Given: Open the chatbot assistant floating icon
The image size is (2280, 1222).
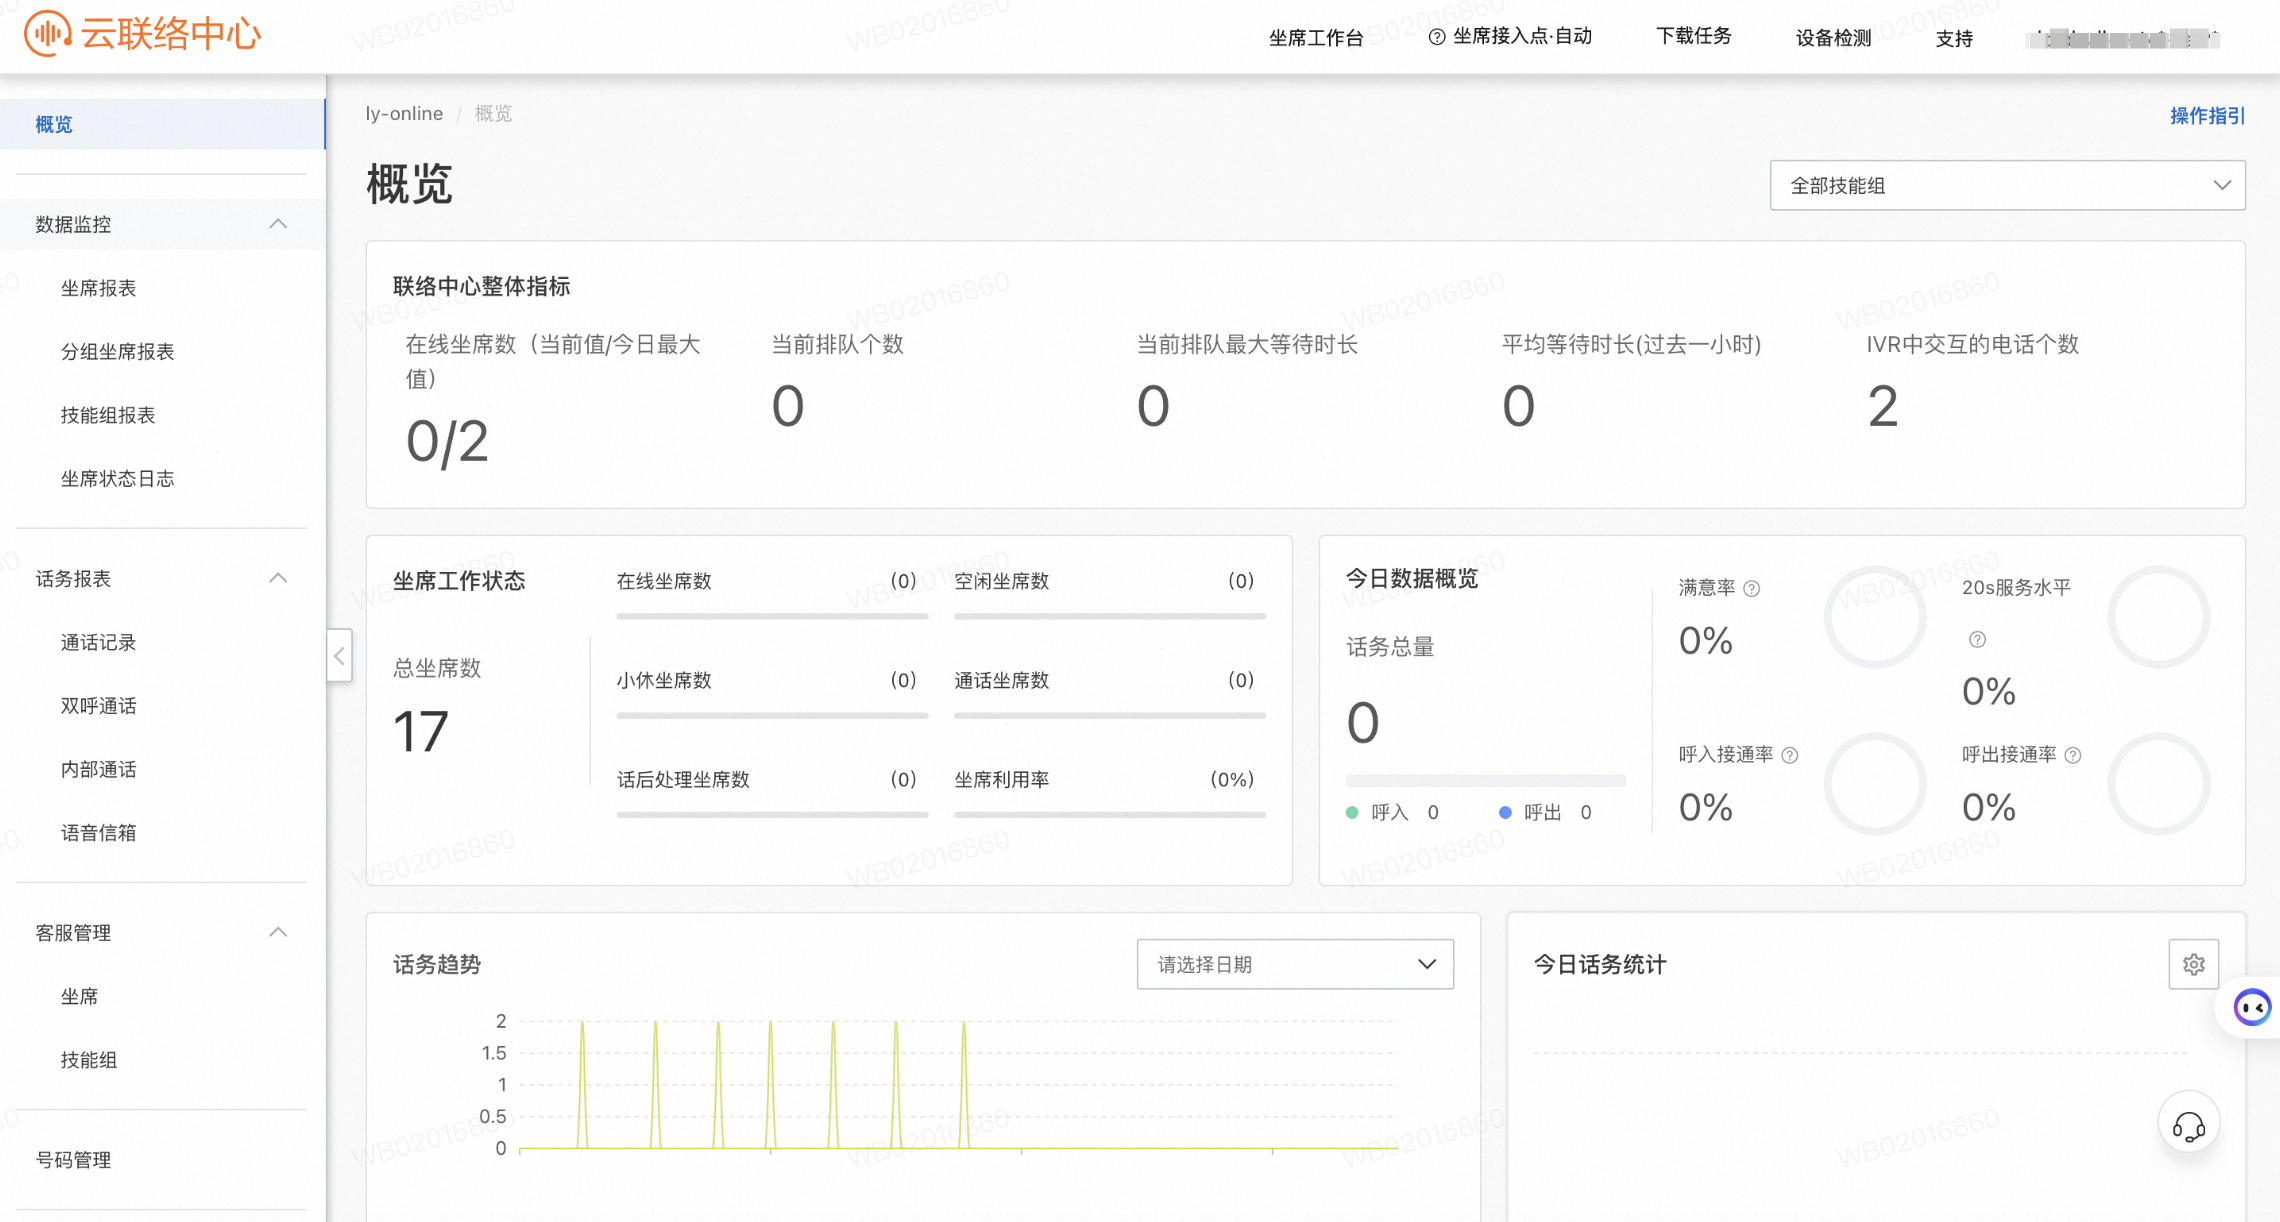Looking at the screenshot, I should [2252, 1007].
